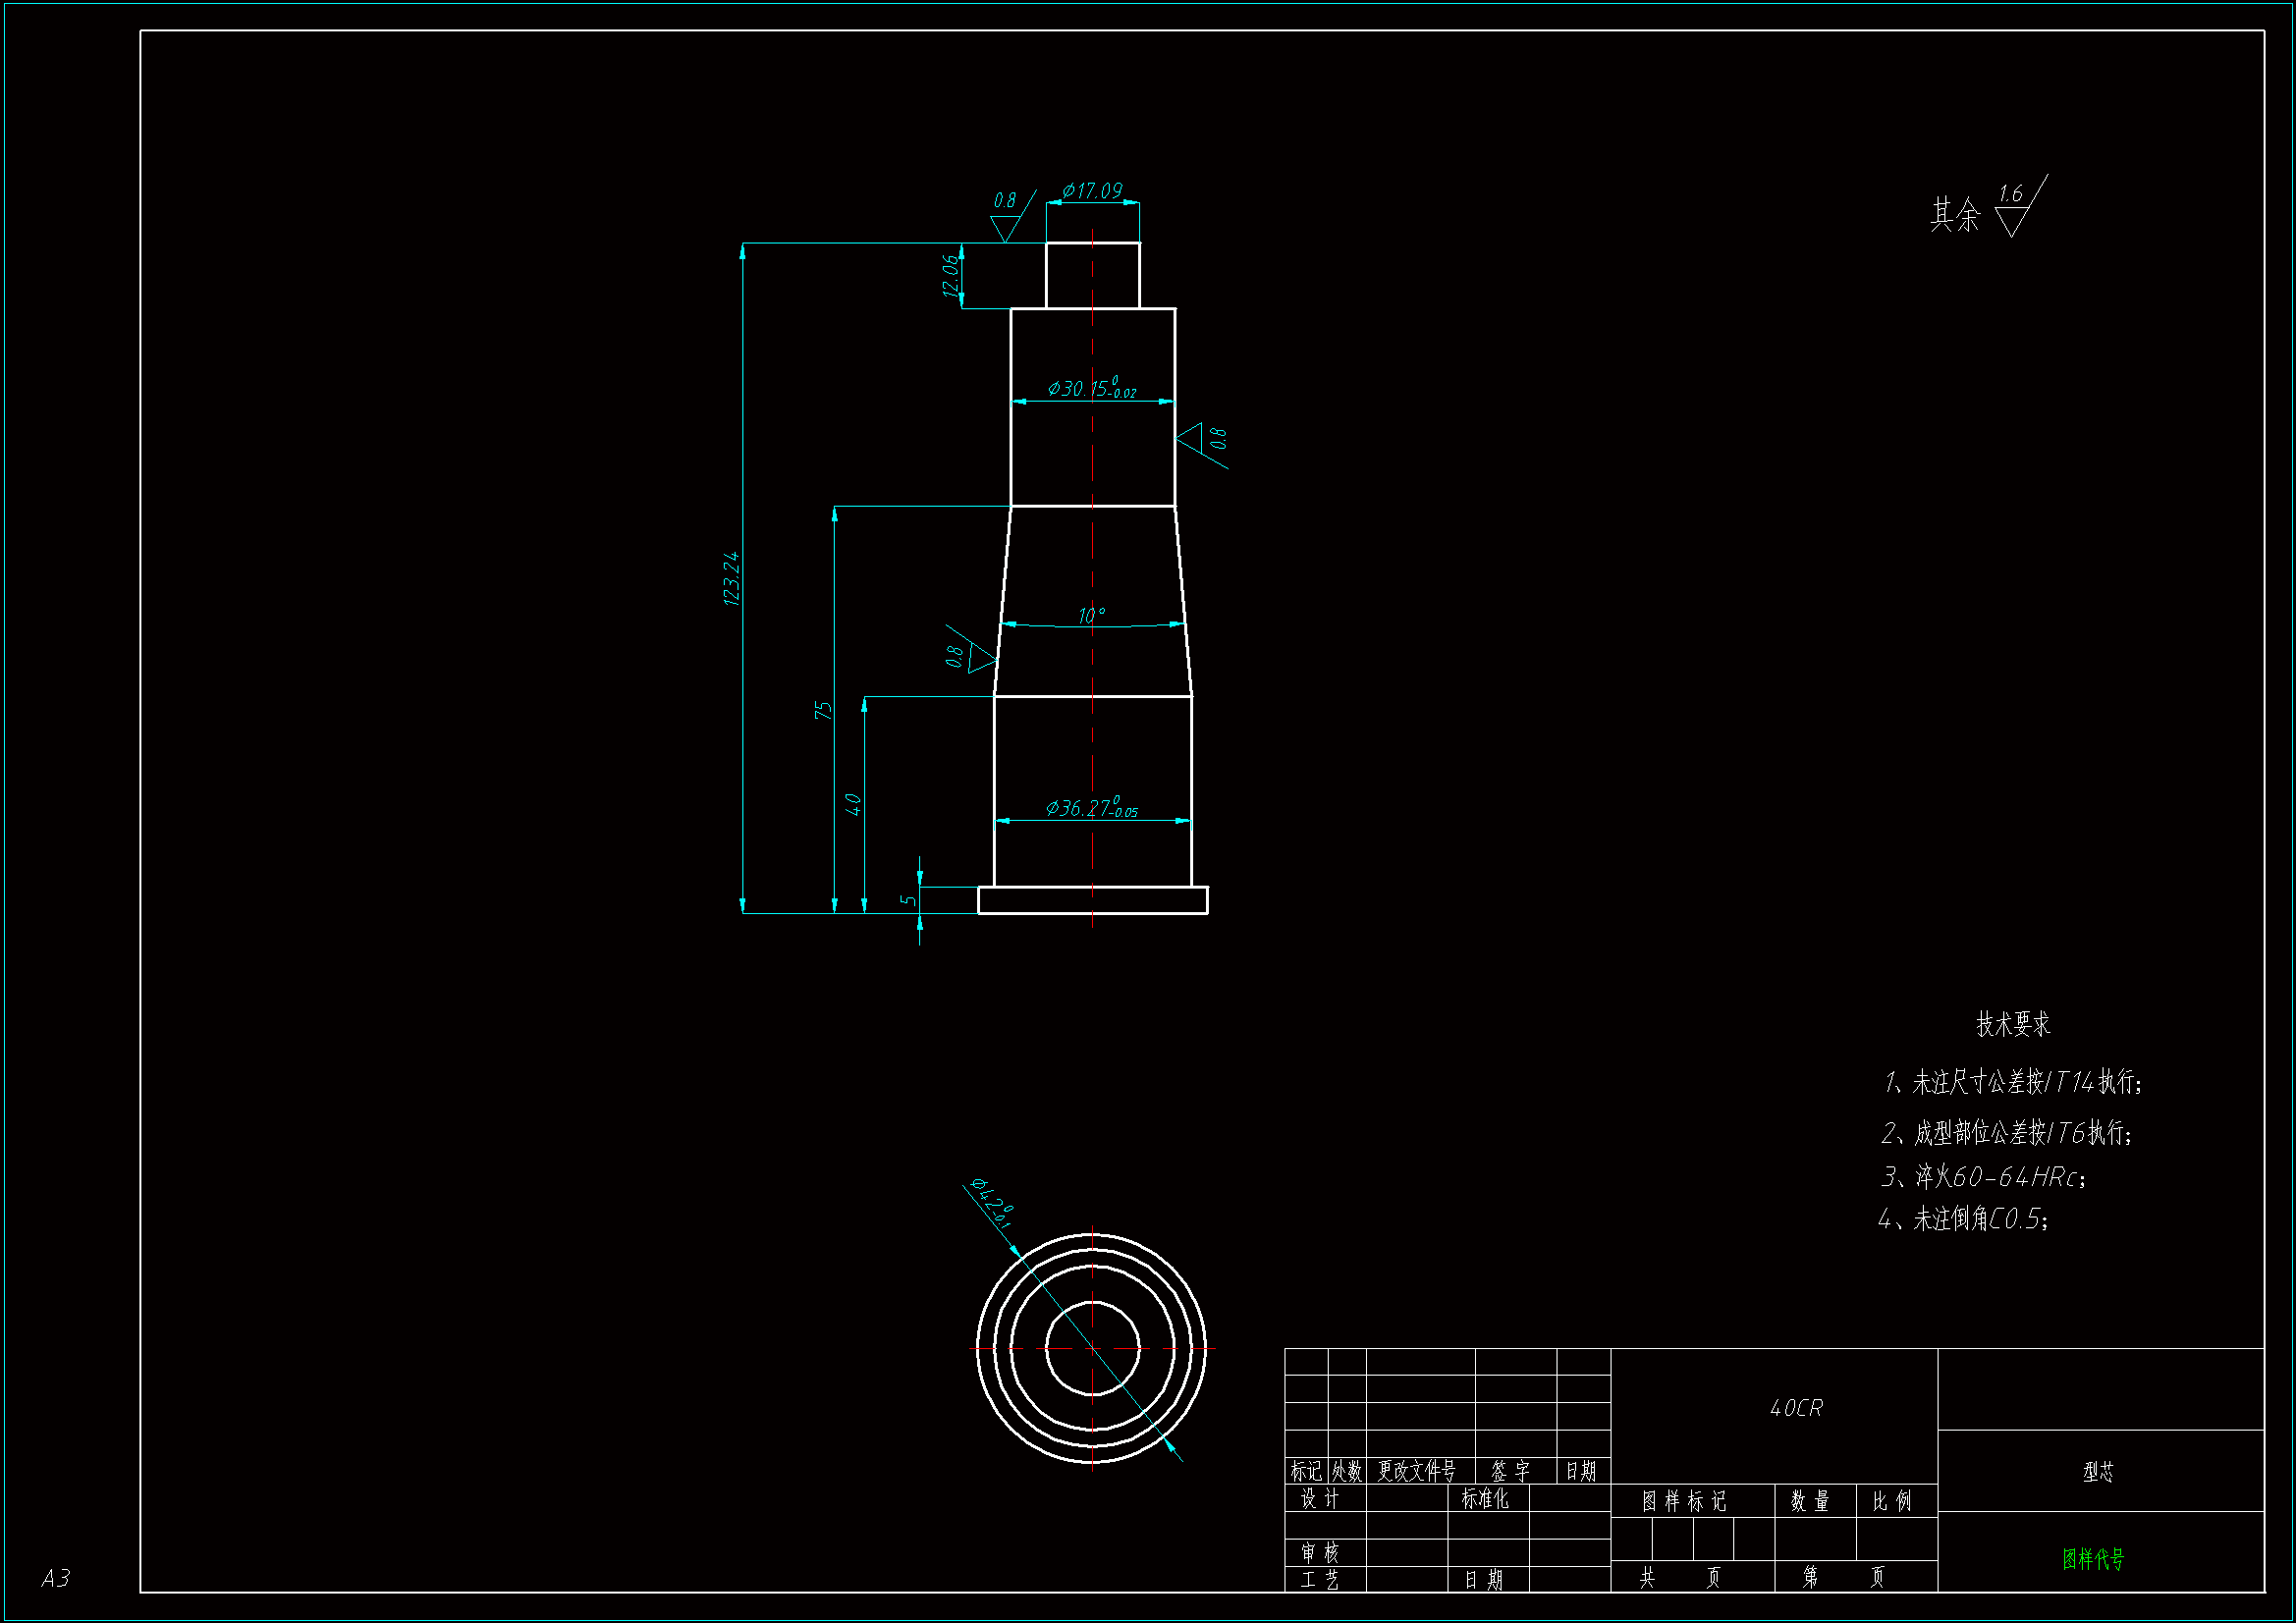
Task: Select the 123.24 overall length dimension
Action: tap(731, 578)
